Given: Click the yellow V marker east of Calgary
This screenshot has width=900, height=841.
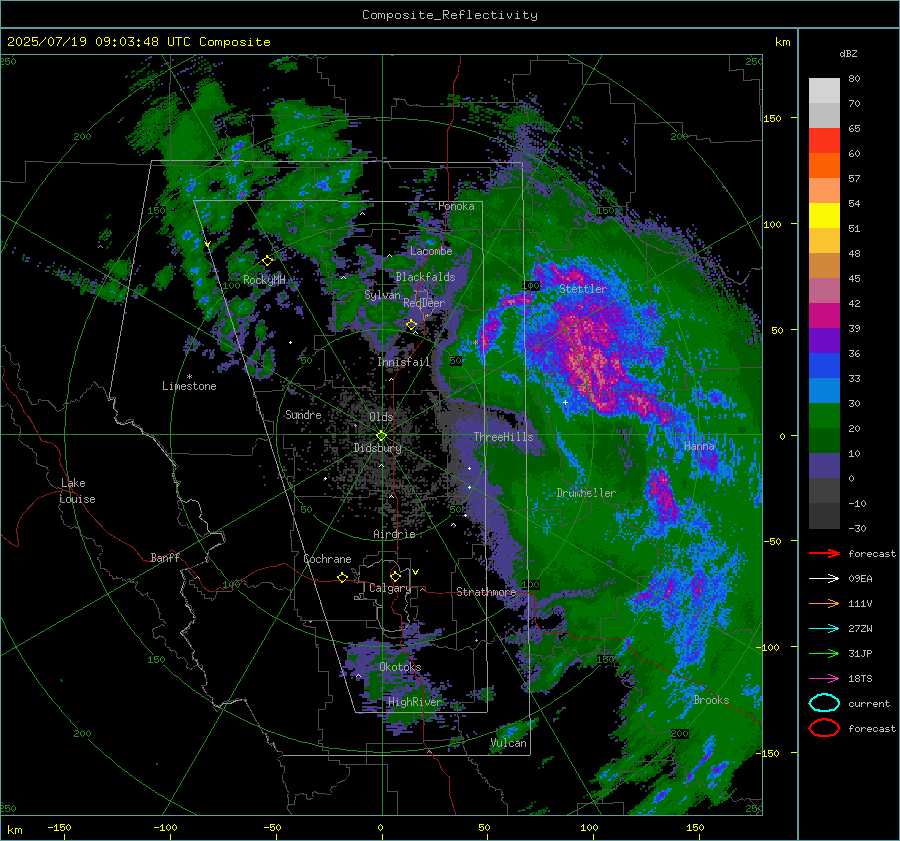Looking at the screenshot, I should [x=416, y=572].
